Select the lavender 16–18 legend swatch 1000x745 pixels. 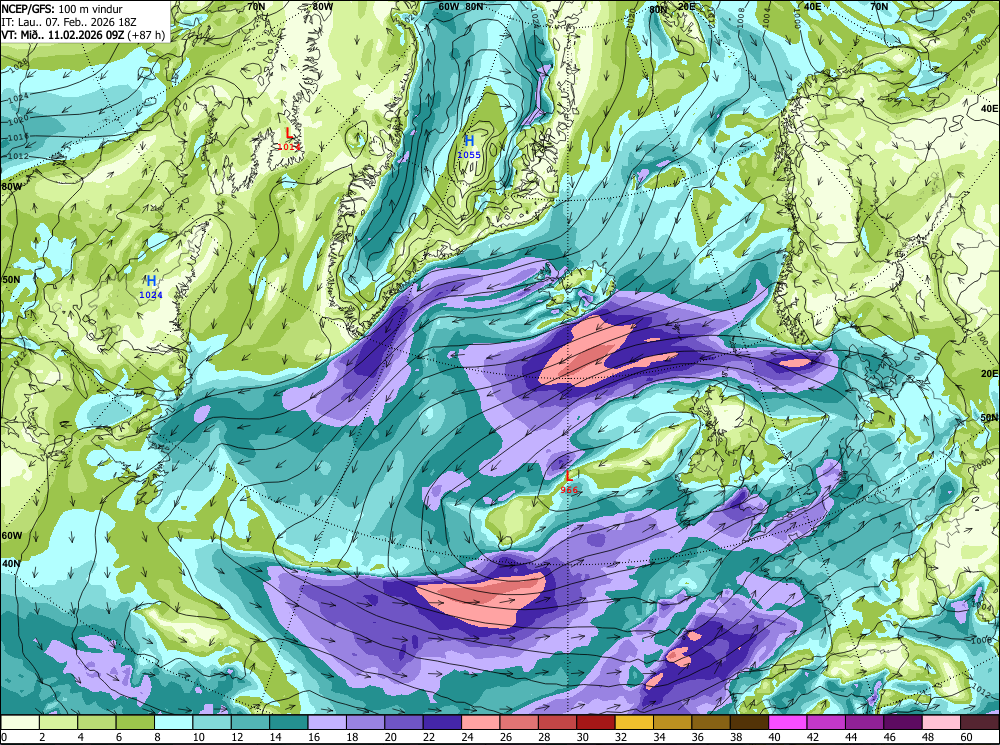[x=327, y=722]
